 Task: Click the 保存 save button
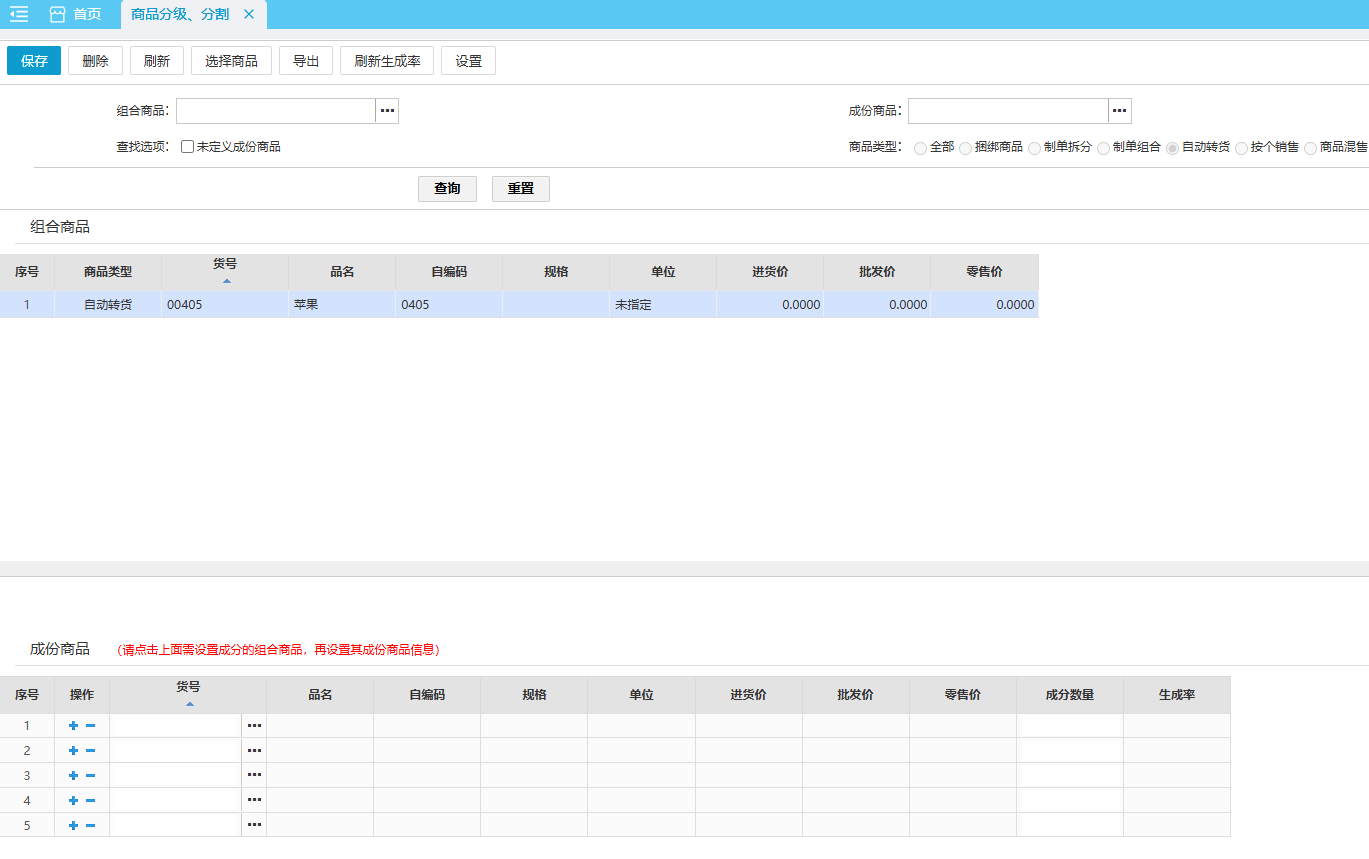coord(34,61)
